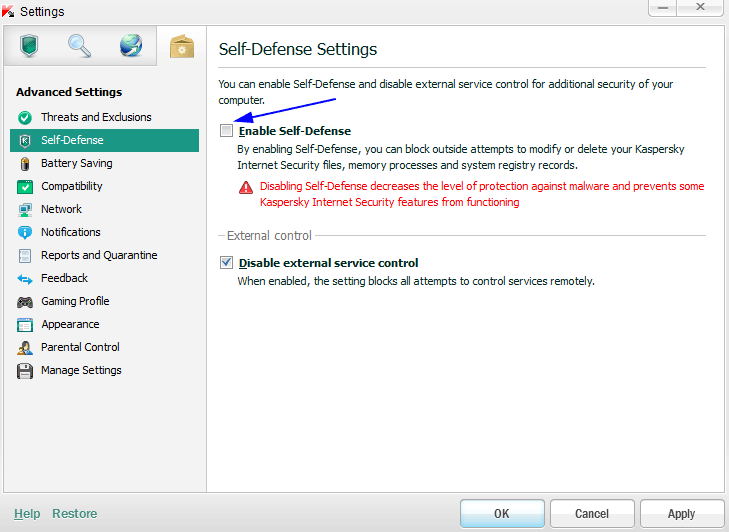Click the red warning triangle icon
This screenshot has height=532, width=729.
tap(246, 187)
